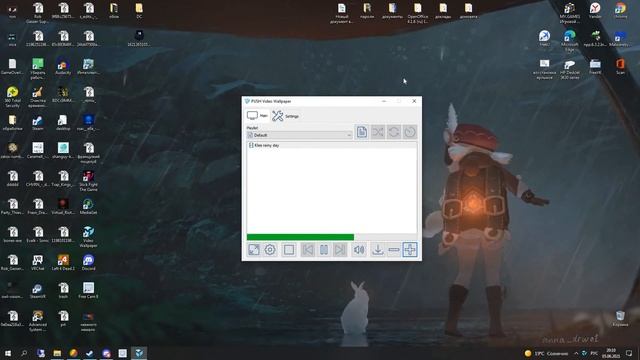Select the Free Cam 8 desktop icon

88,291
